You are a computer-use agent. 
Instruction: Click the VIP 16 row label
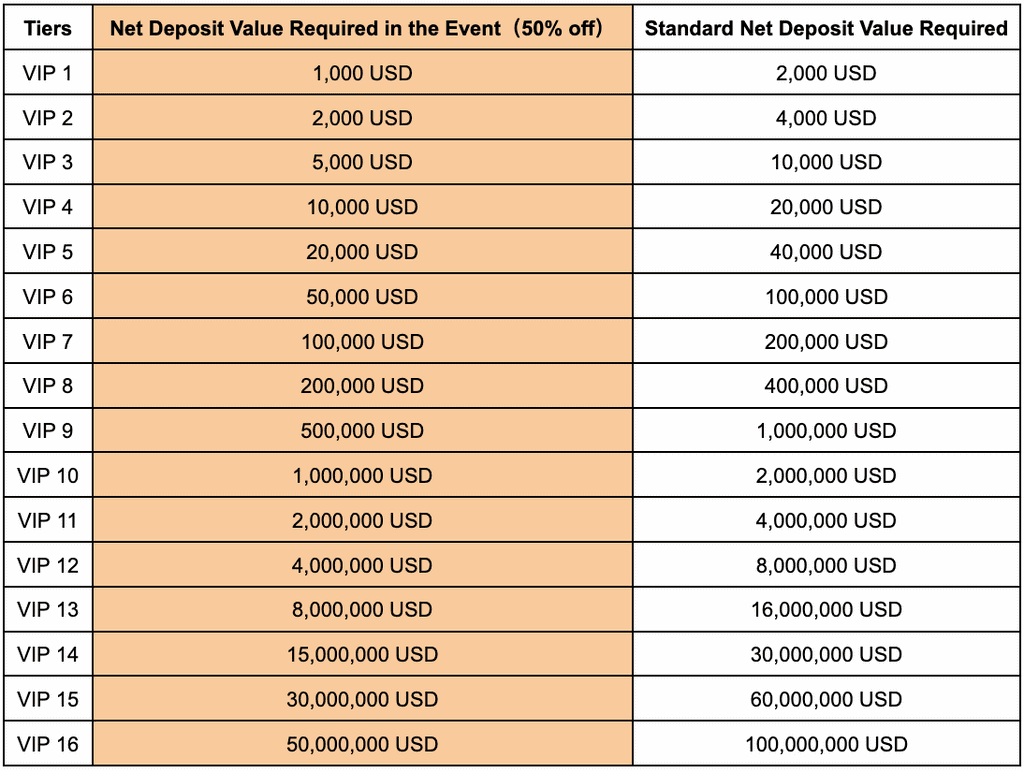47,744
